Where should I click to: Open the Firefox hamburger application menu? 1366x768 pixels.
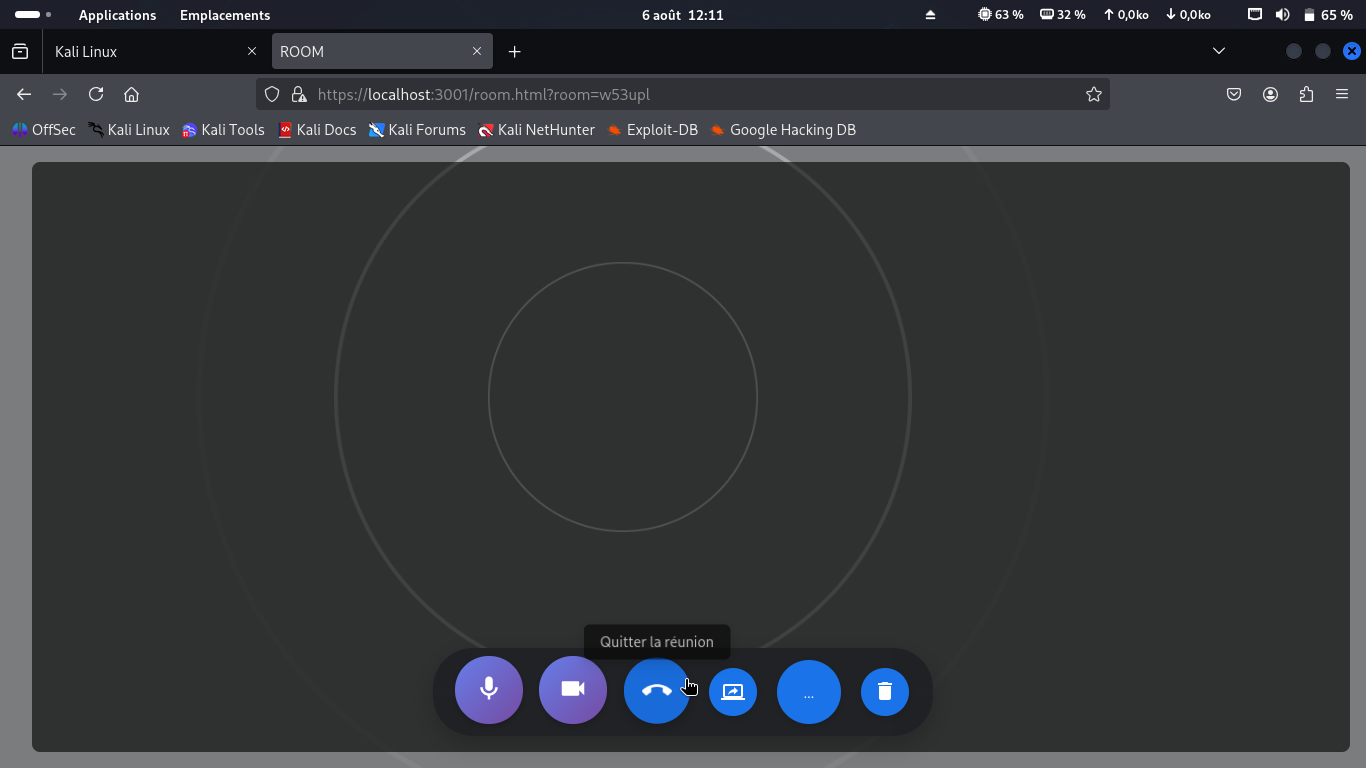coord(1342,94)
